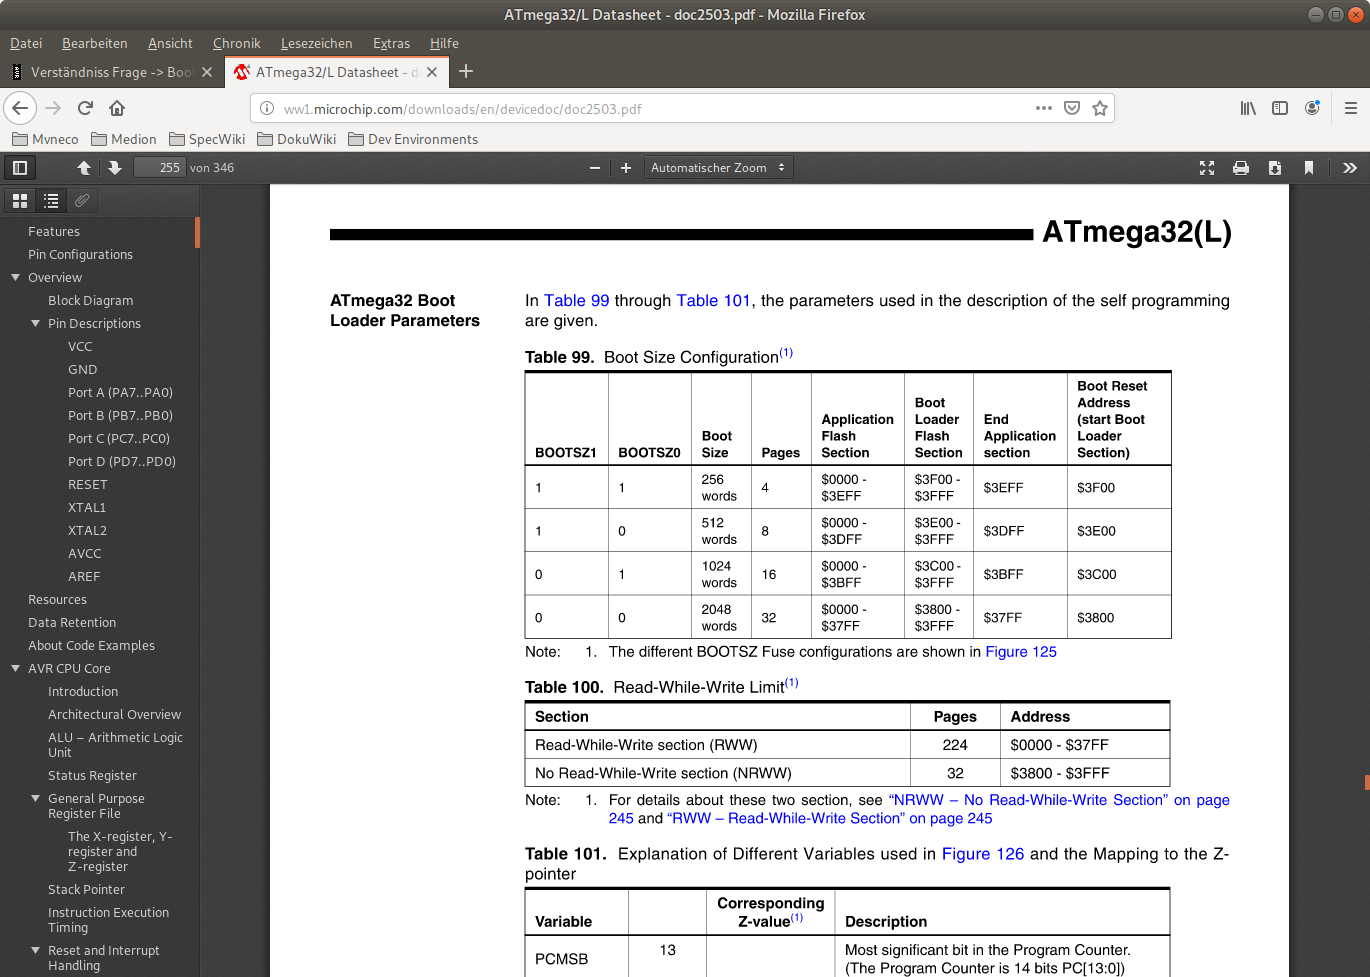Save page to Pocket
Viewport: 1370px width, 977px height.
coord(1072,108)
